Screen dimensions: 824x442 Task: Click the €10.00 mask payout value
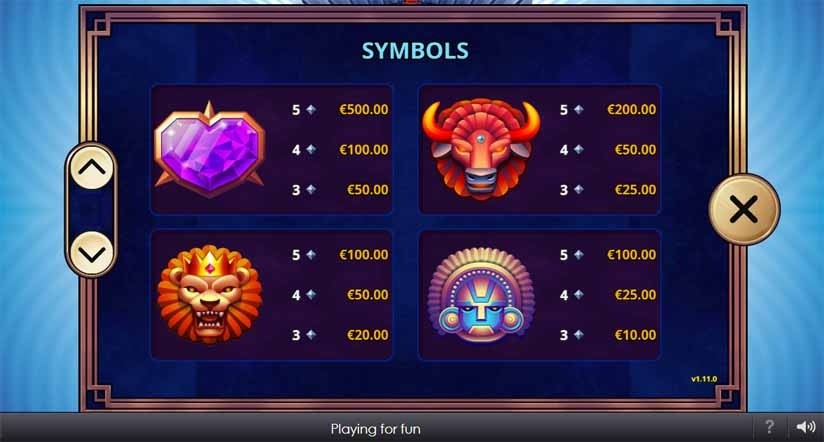[x=635, y=335]
